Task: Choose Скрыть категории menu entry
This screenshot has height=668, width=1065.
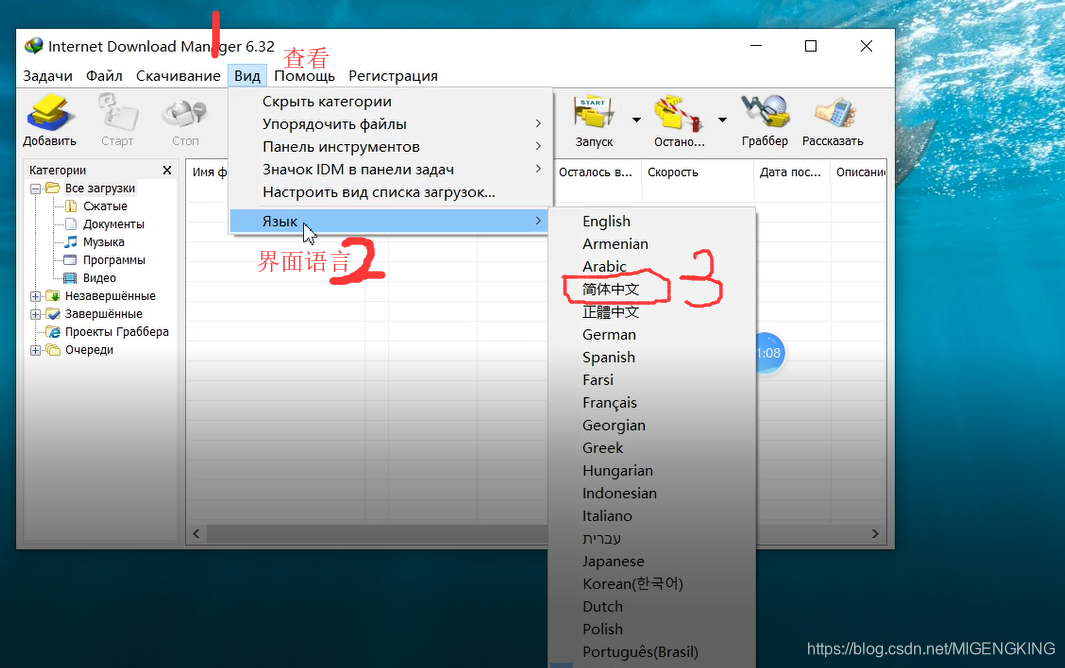Action: [391, 101]
